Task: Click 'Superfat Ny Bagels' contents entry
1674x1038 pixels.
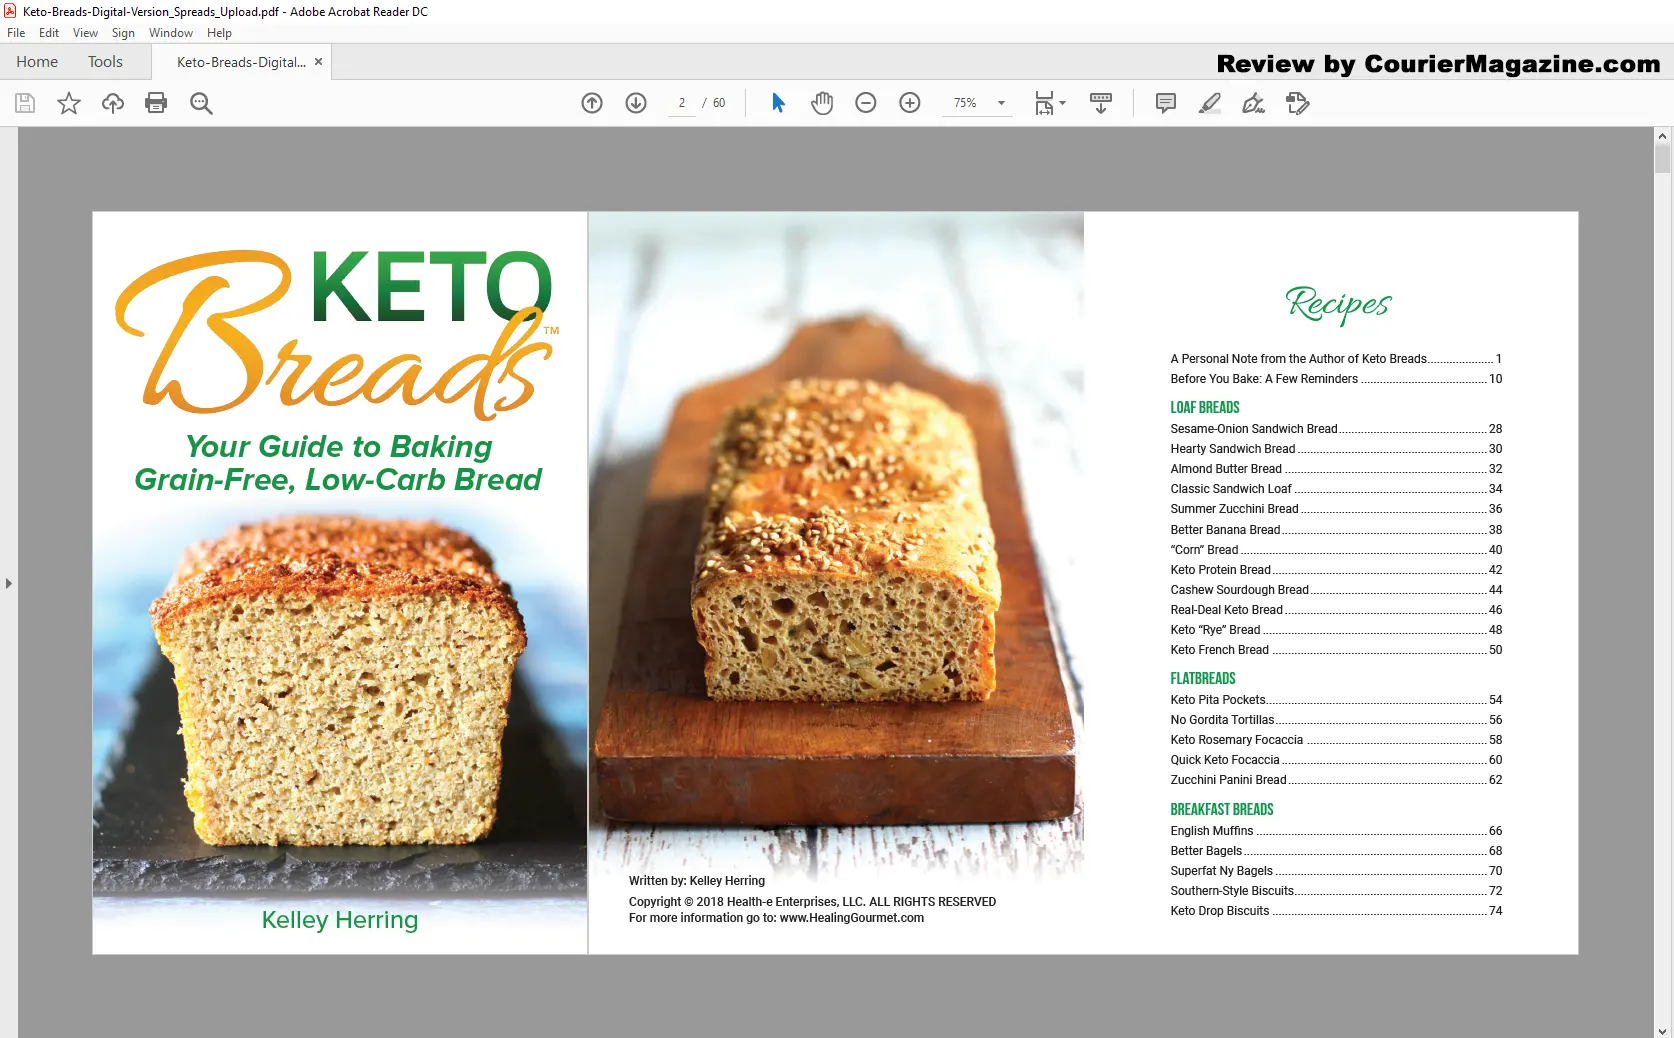Action: pyautogui.click(x=1336, y=871)
